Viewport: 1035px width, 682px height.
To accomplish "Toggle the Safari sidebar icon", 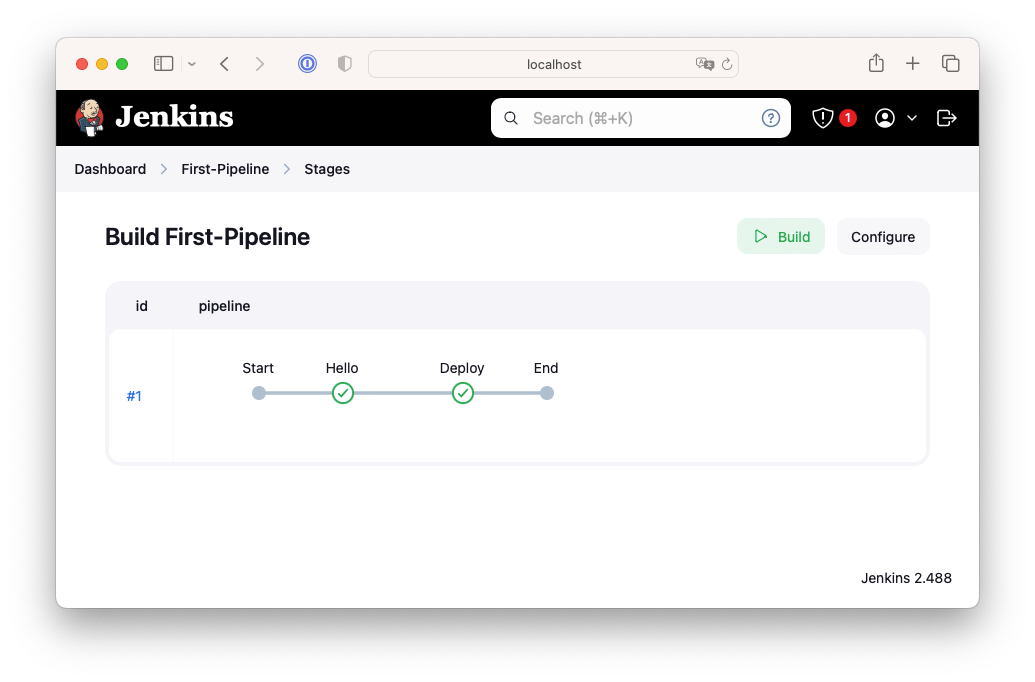I will click(x=164, y=63).
